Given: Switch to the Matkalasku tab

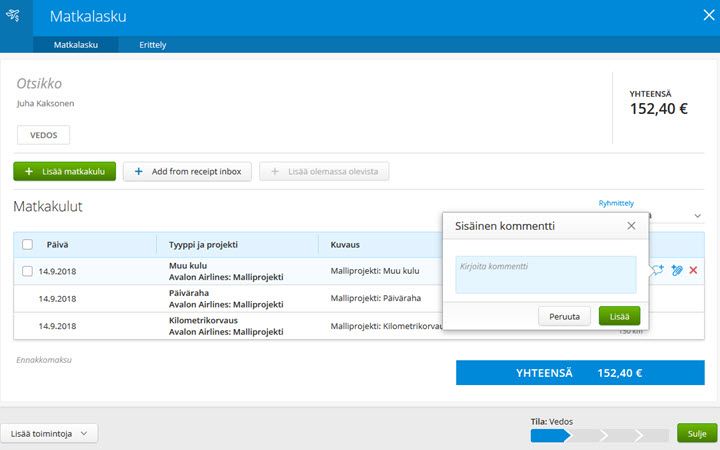Looking at the screenshot, I should [76, 45].
